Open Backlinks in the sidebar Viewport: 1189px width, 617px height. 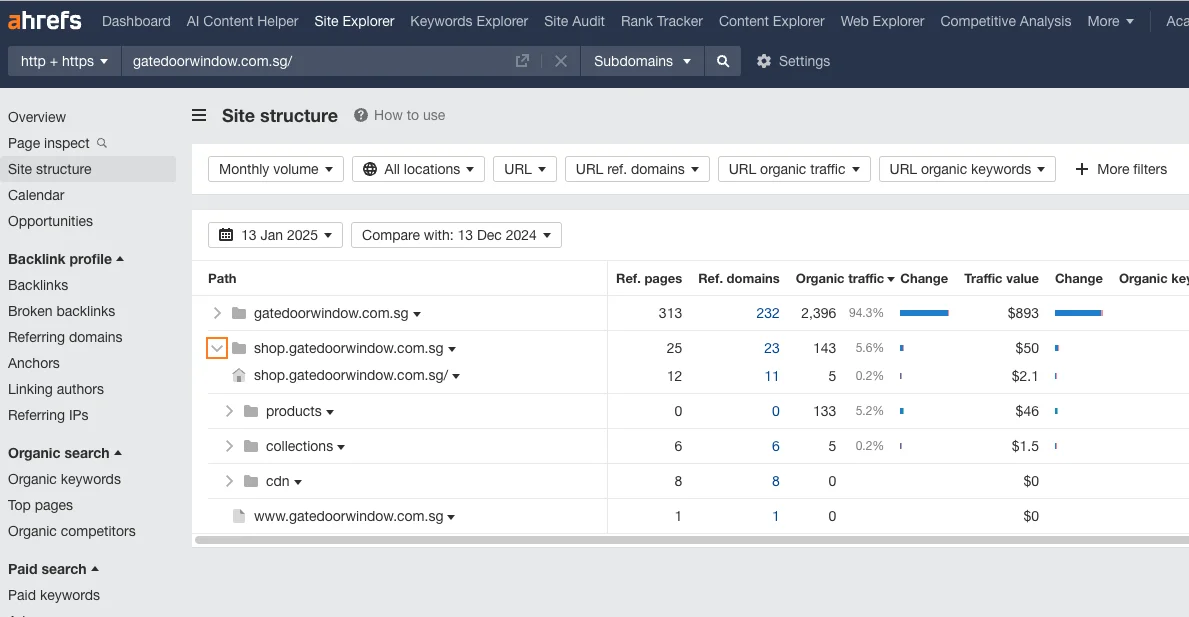pyautogui.click(x=38, y=285)
